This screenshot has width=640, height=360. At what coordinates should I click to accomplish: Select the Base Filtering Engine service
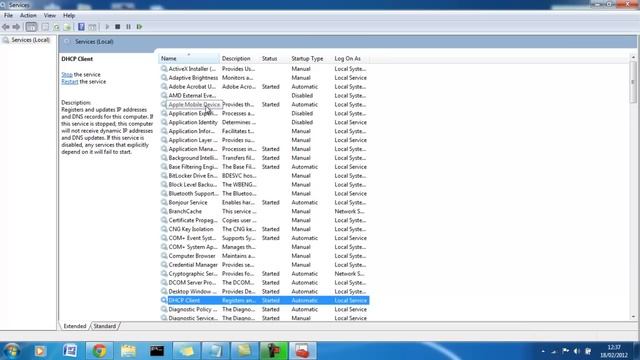pos(264,167)
